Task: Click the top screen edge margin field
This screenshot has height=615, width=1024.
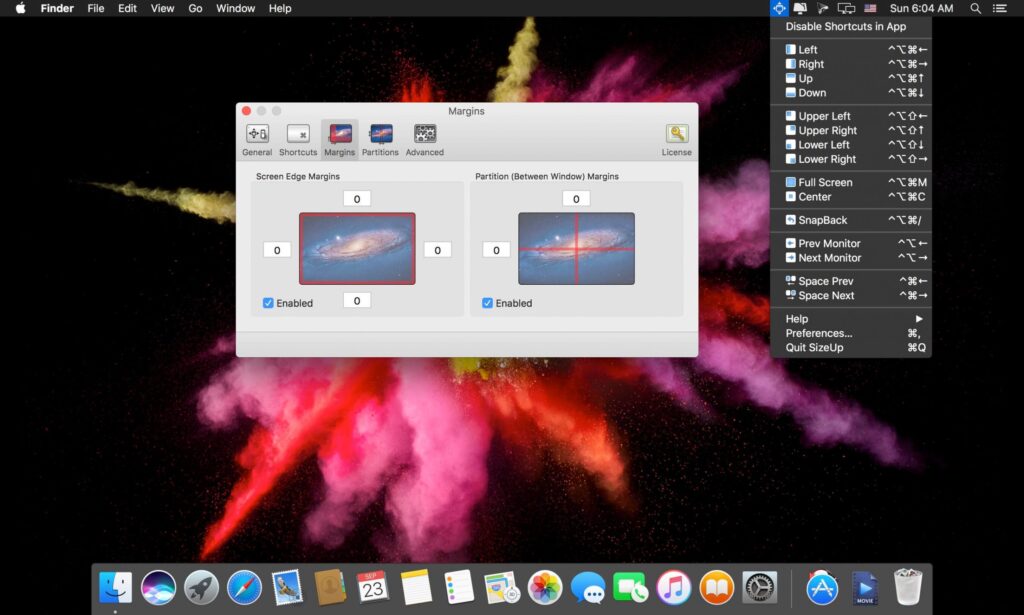Action: point(357,199)
